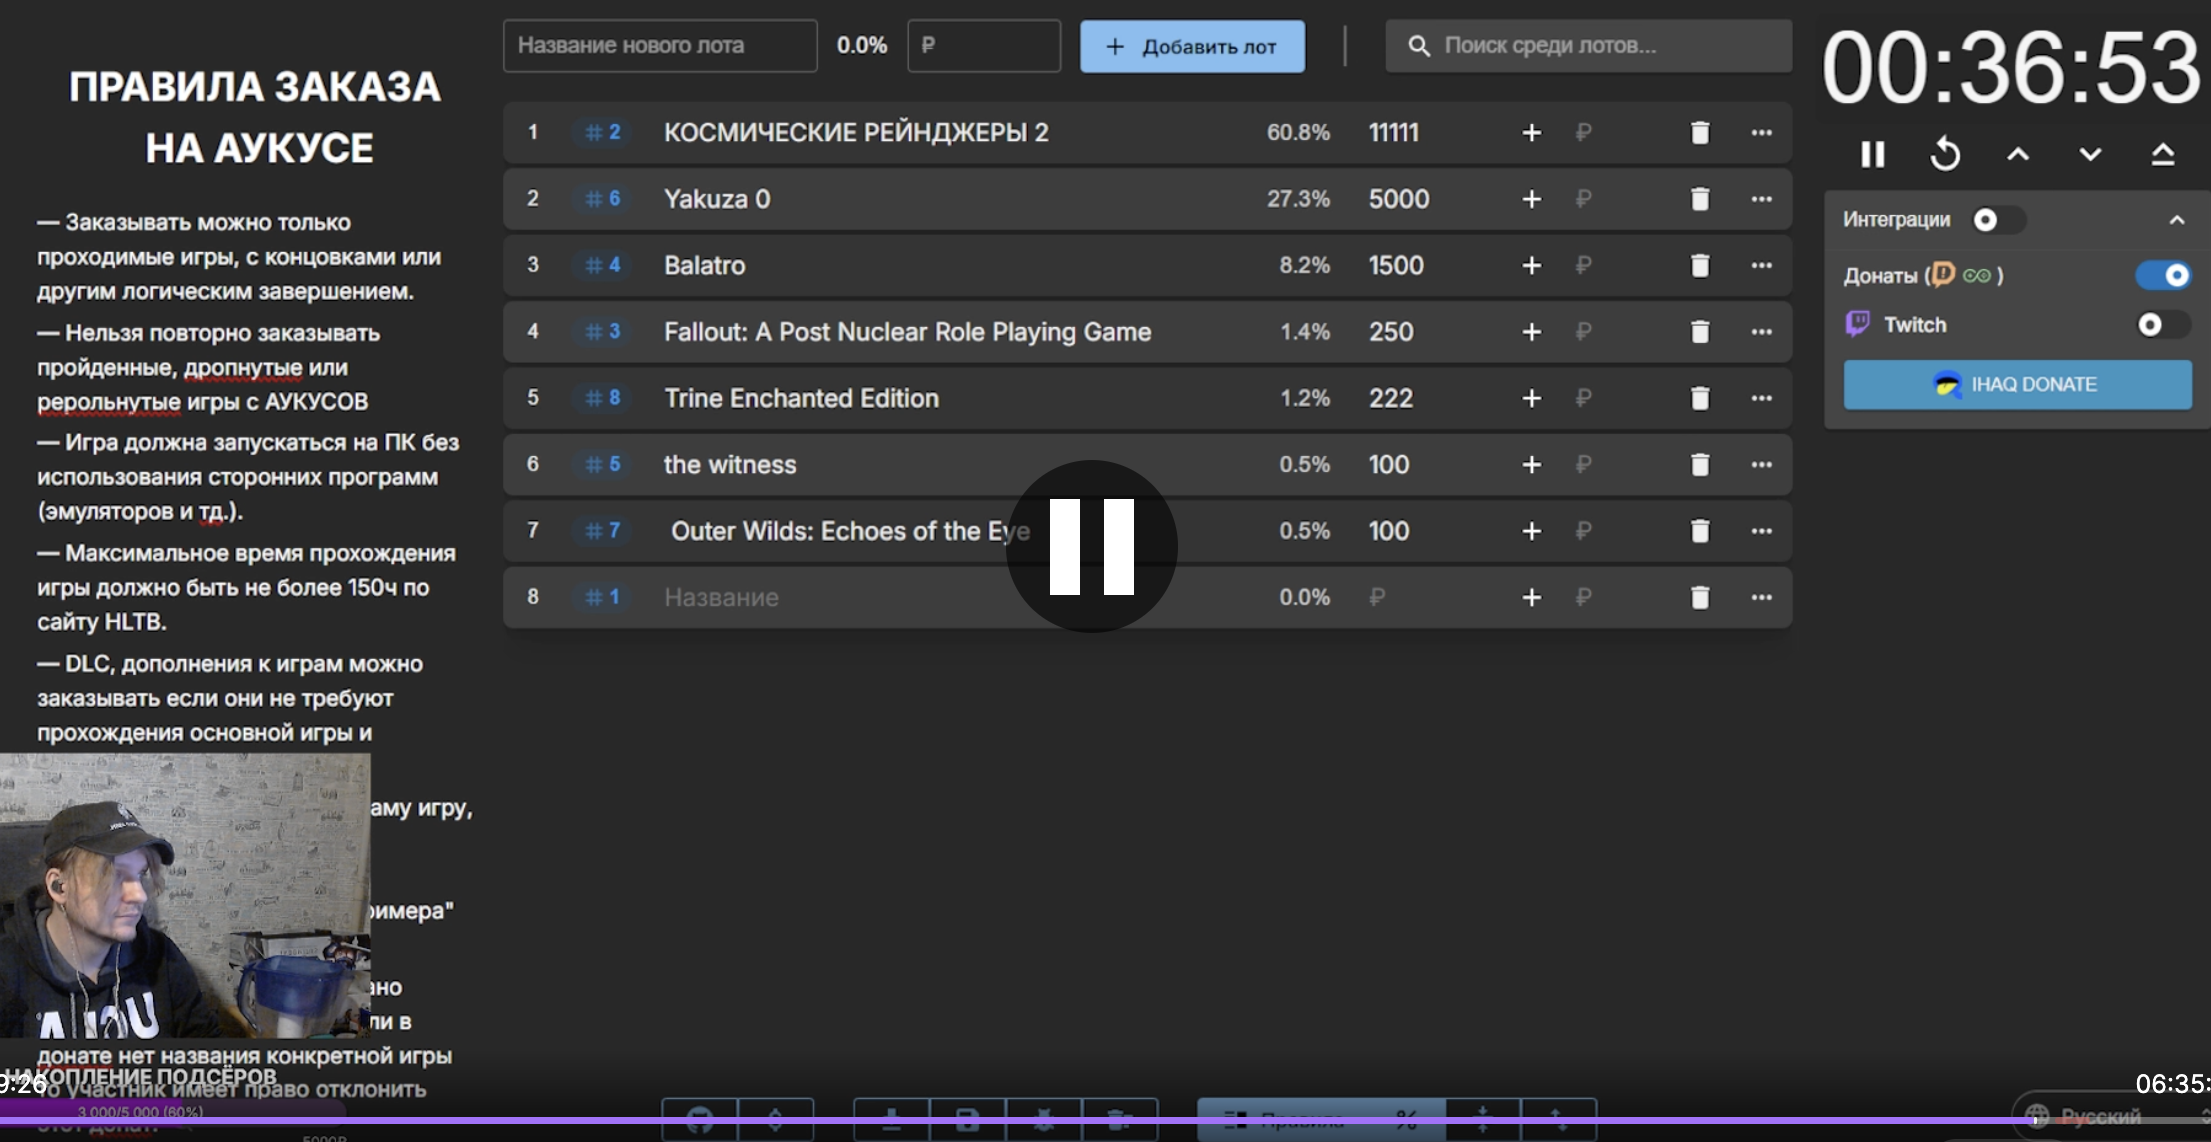Collapse the Интеграции panel

(x=2177, y=220)
